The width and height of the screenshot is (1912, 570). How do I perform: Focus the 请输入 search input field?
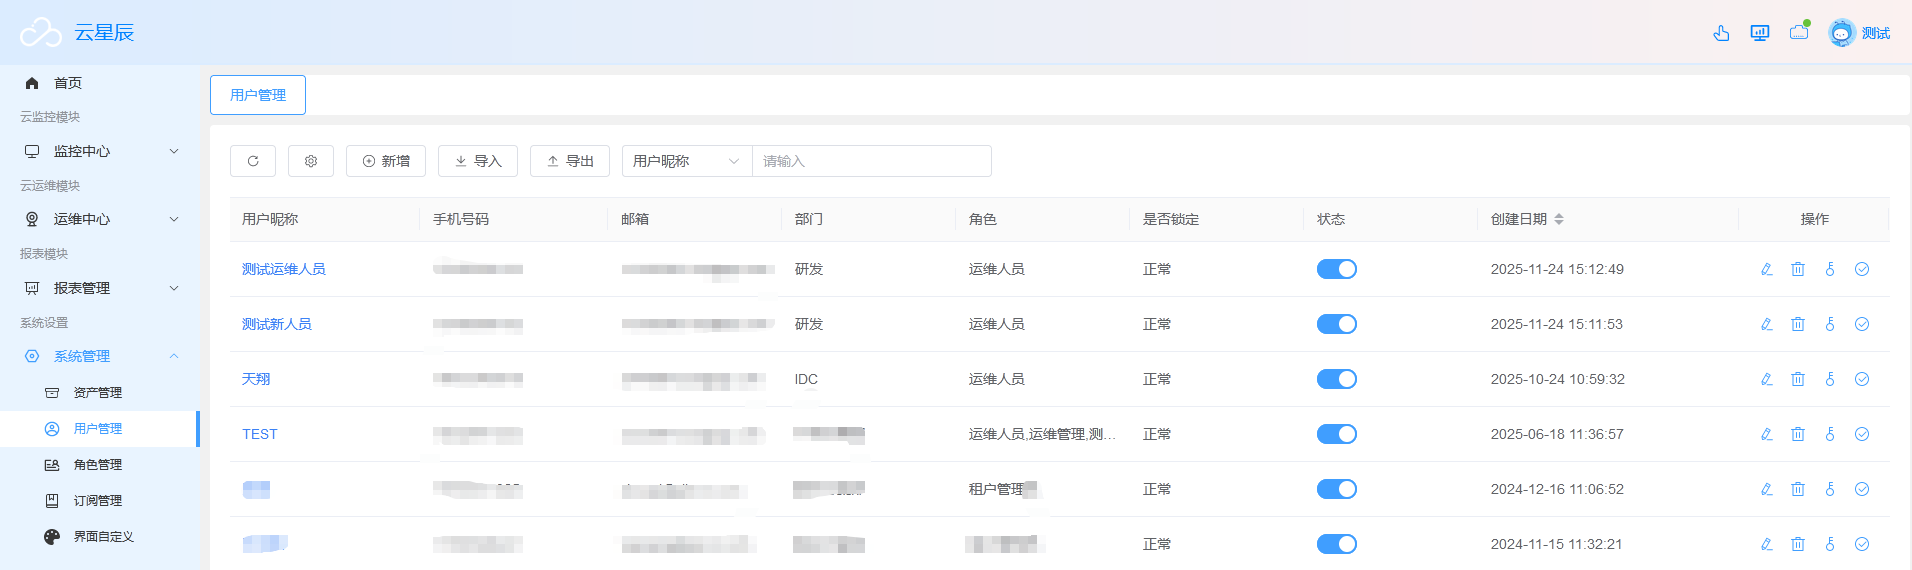(x=872, y=161)
